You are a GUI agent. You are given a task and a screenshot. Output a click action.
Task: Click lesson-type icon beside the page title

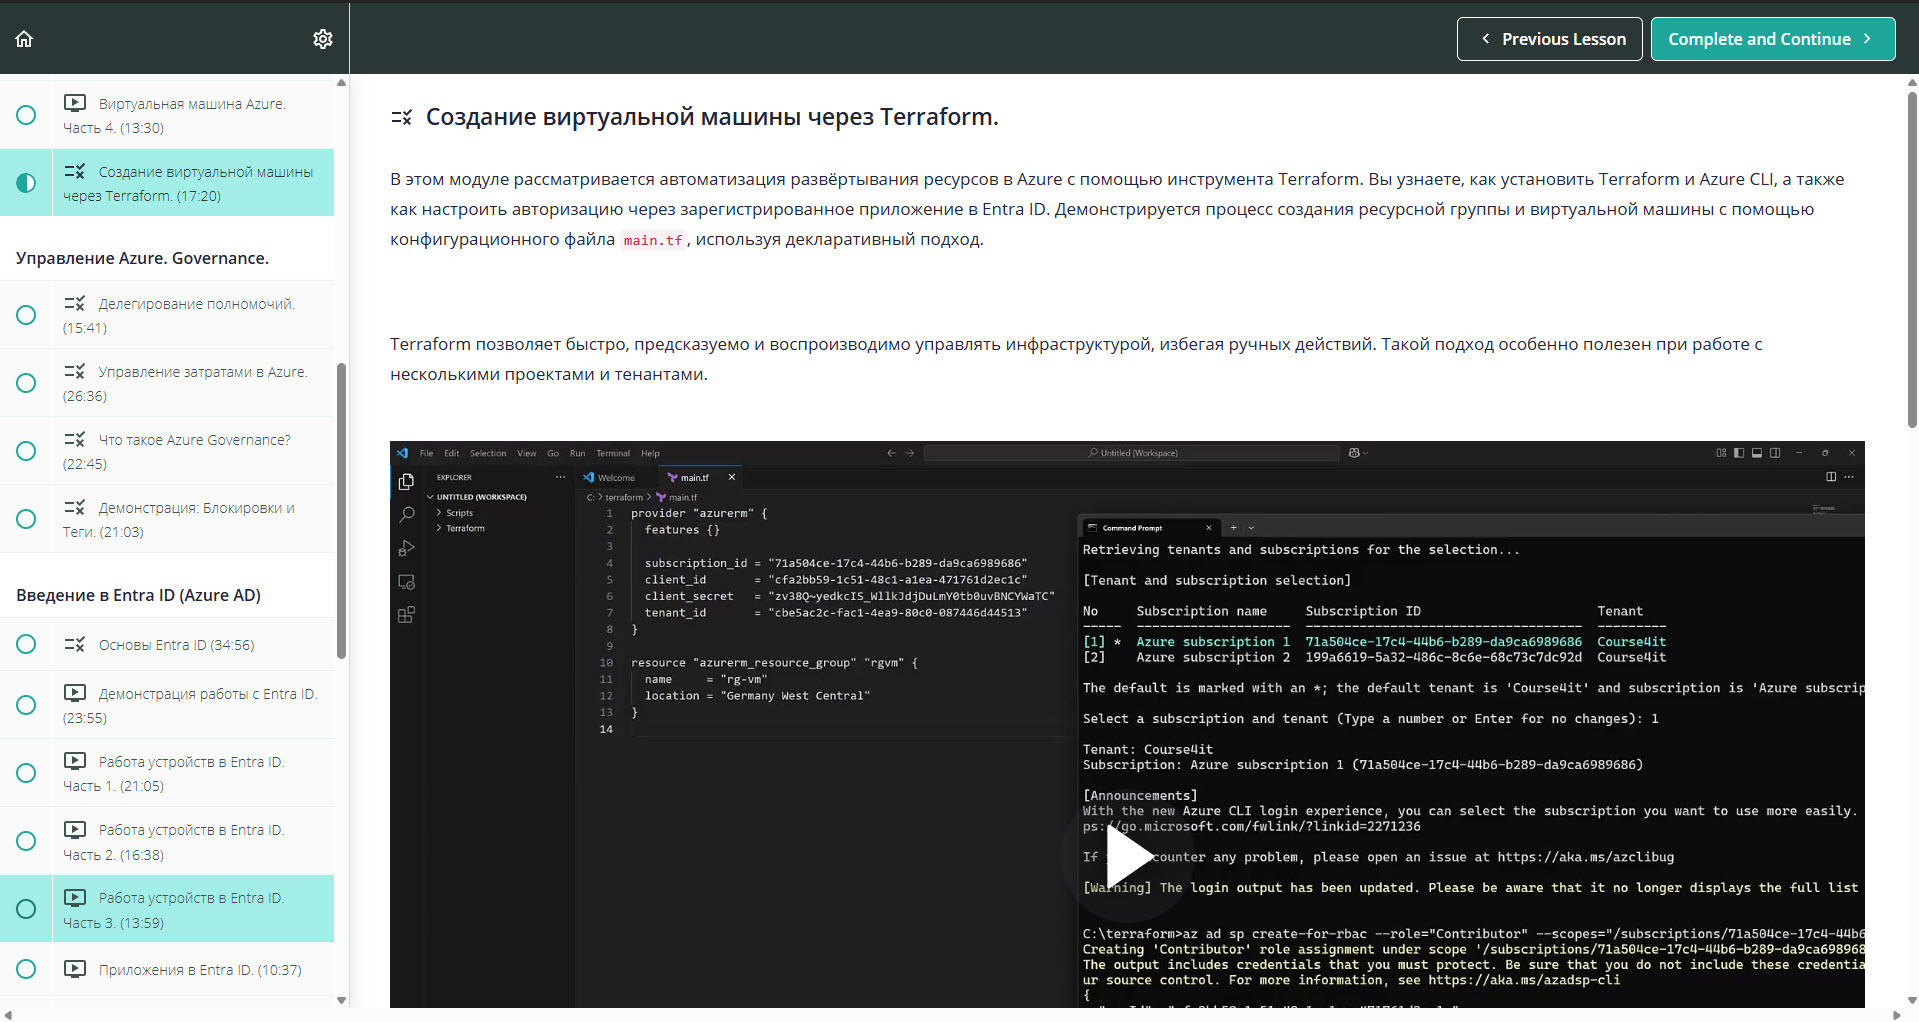point(401,117)
